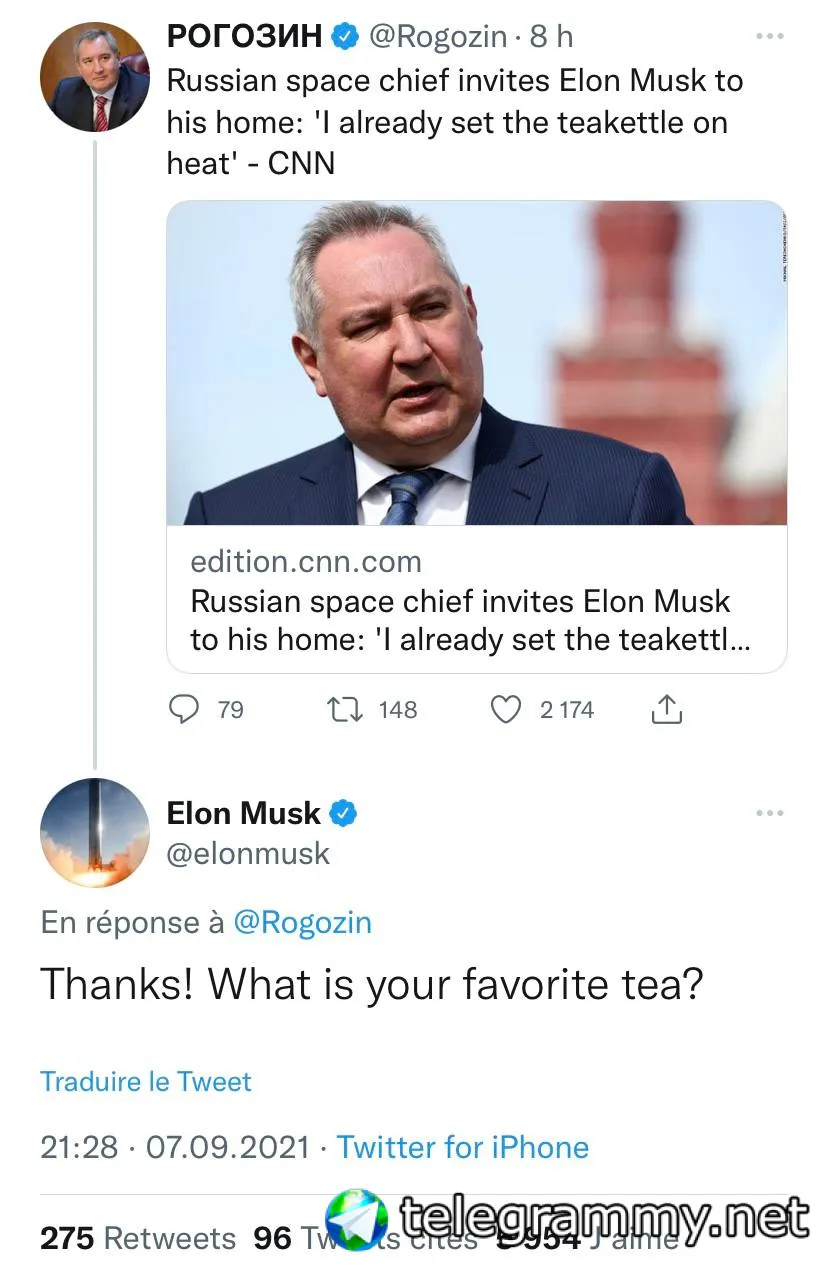Click "Traduire le Tweet" link

click(x=146, y=1081)
